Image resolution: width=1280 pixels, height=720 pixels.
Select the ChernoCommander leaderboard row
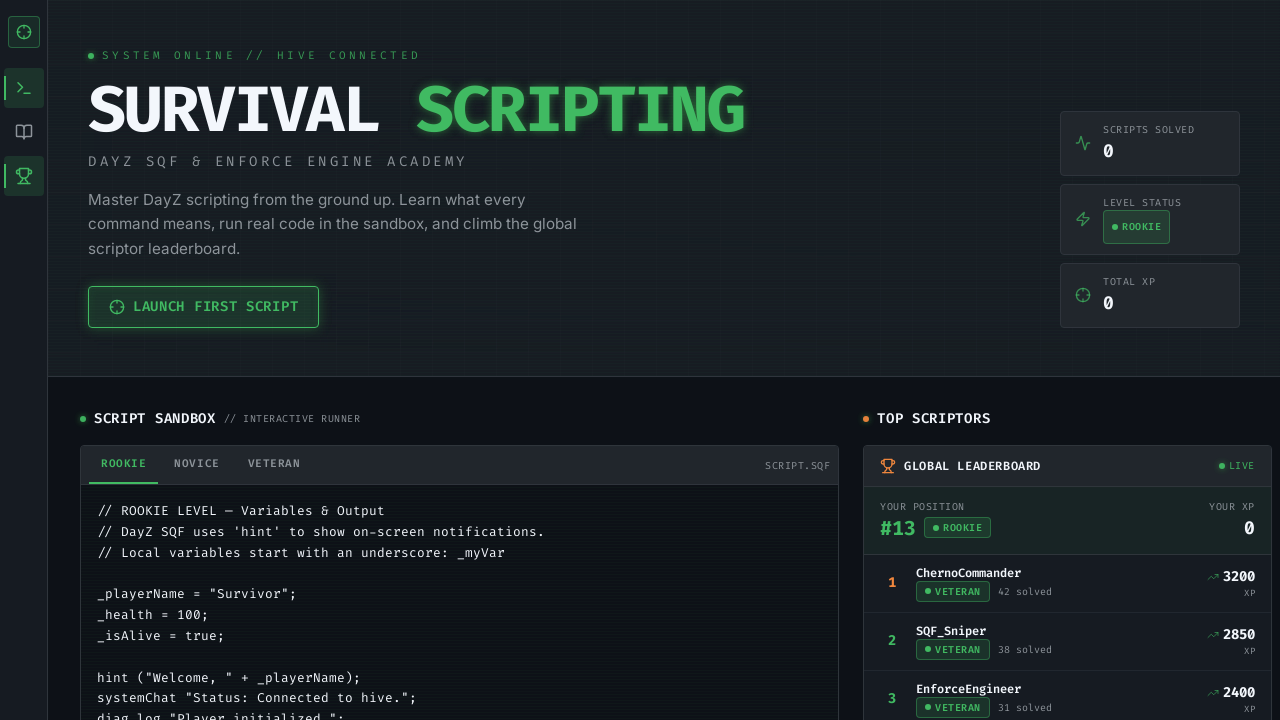pyautogui.click(x=1067, y=584)
